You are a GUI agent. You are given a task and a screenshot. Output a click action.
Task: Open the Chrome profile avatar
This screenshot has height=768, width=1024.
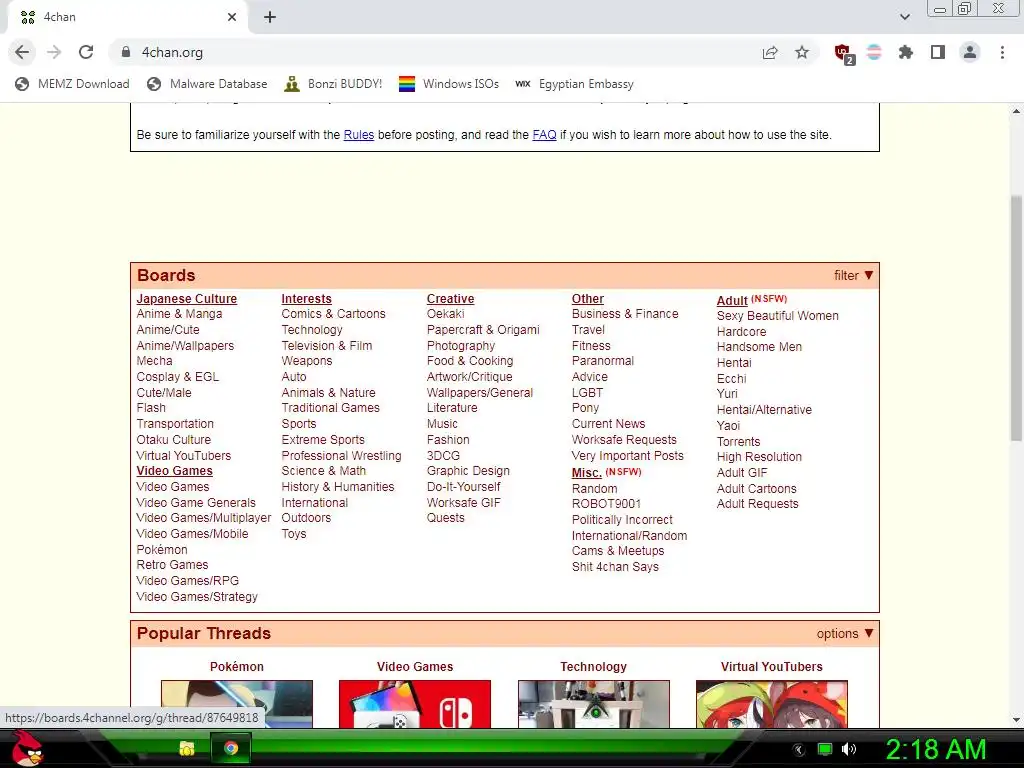pos(970,52)
